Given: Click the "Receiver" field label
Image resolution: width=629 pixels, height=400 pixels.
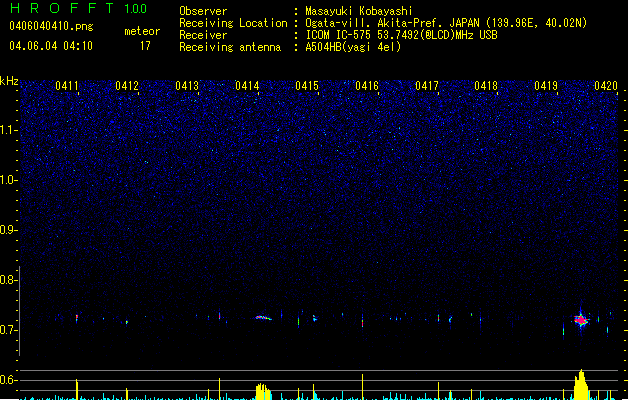Looking at the screenshot, I should [x=203, y=35].
